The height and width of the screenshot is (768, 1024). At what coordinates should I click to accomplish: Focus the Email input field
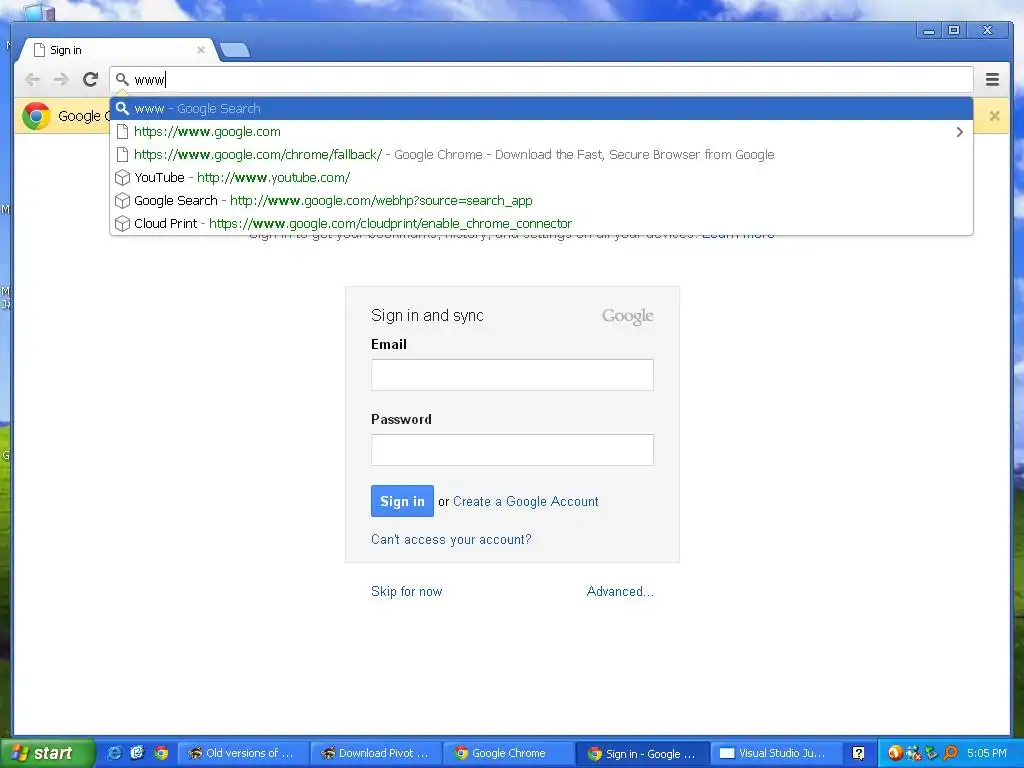pyautogui.click(x=512, y=375)
